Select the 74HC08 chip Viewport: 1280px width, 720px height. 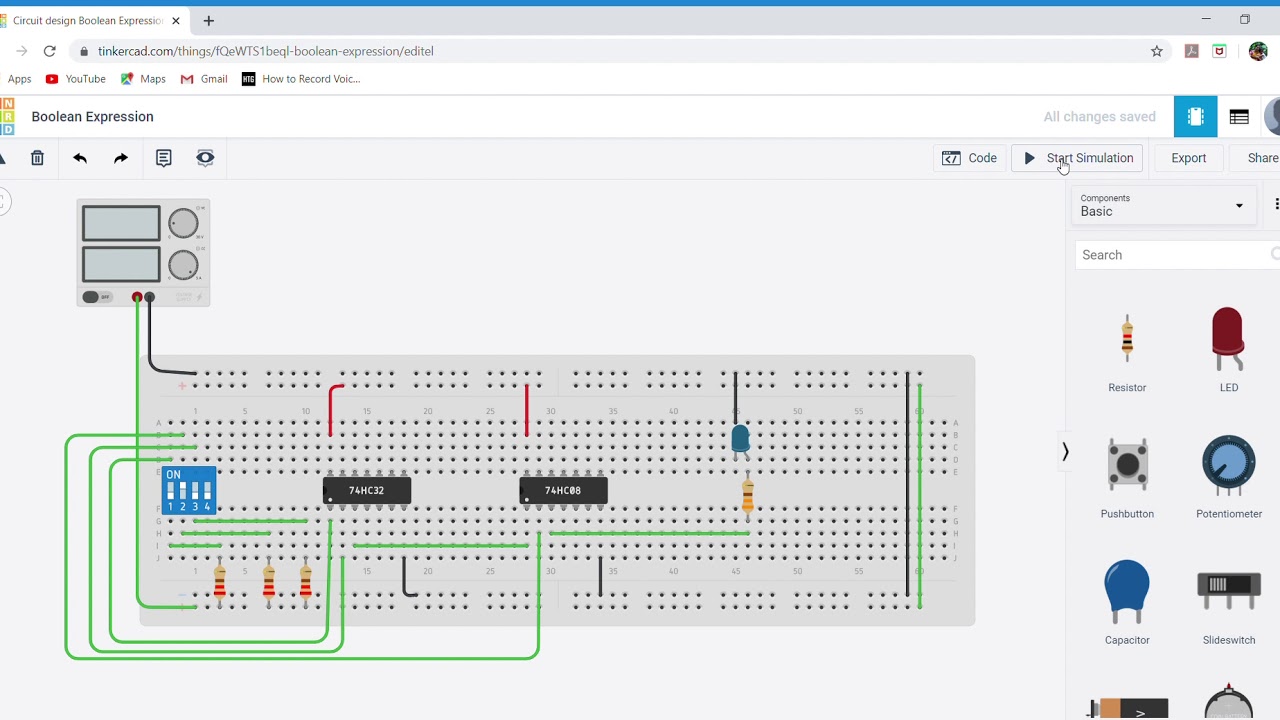tap(563, 490)
